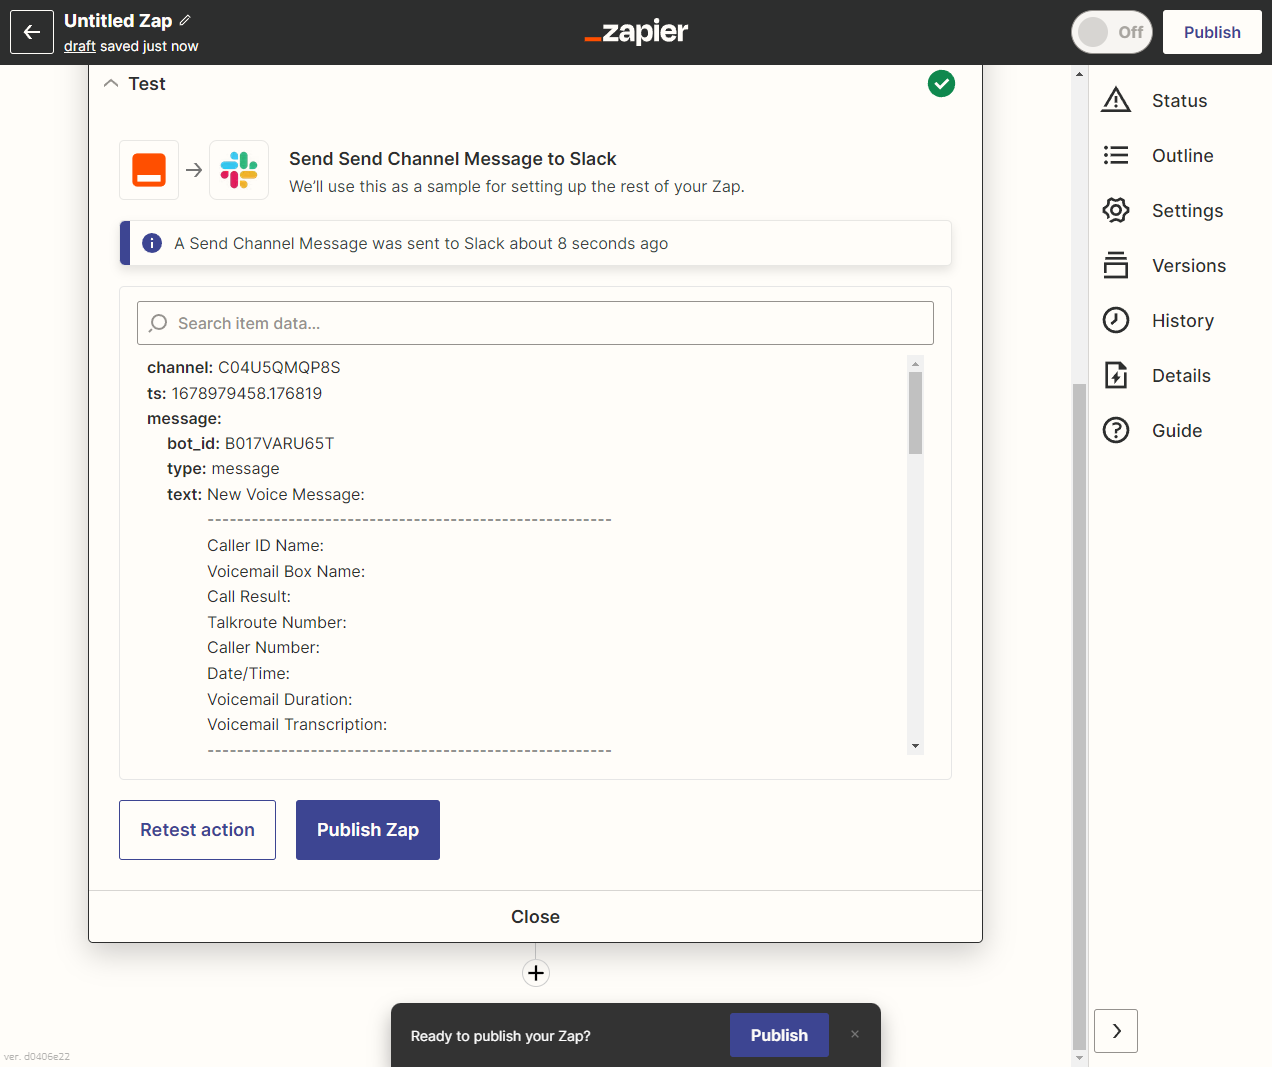The width and height of the screenshot is (1272, 1067).
Task: Click the Zapier logo
Action: click(636, 32)
